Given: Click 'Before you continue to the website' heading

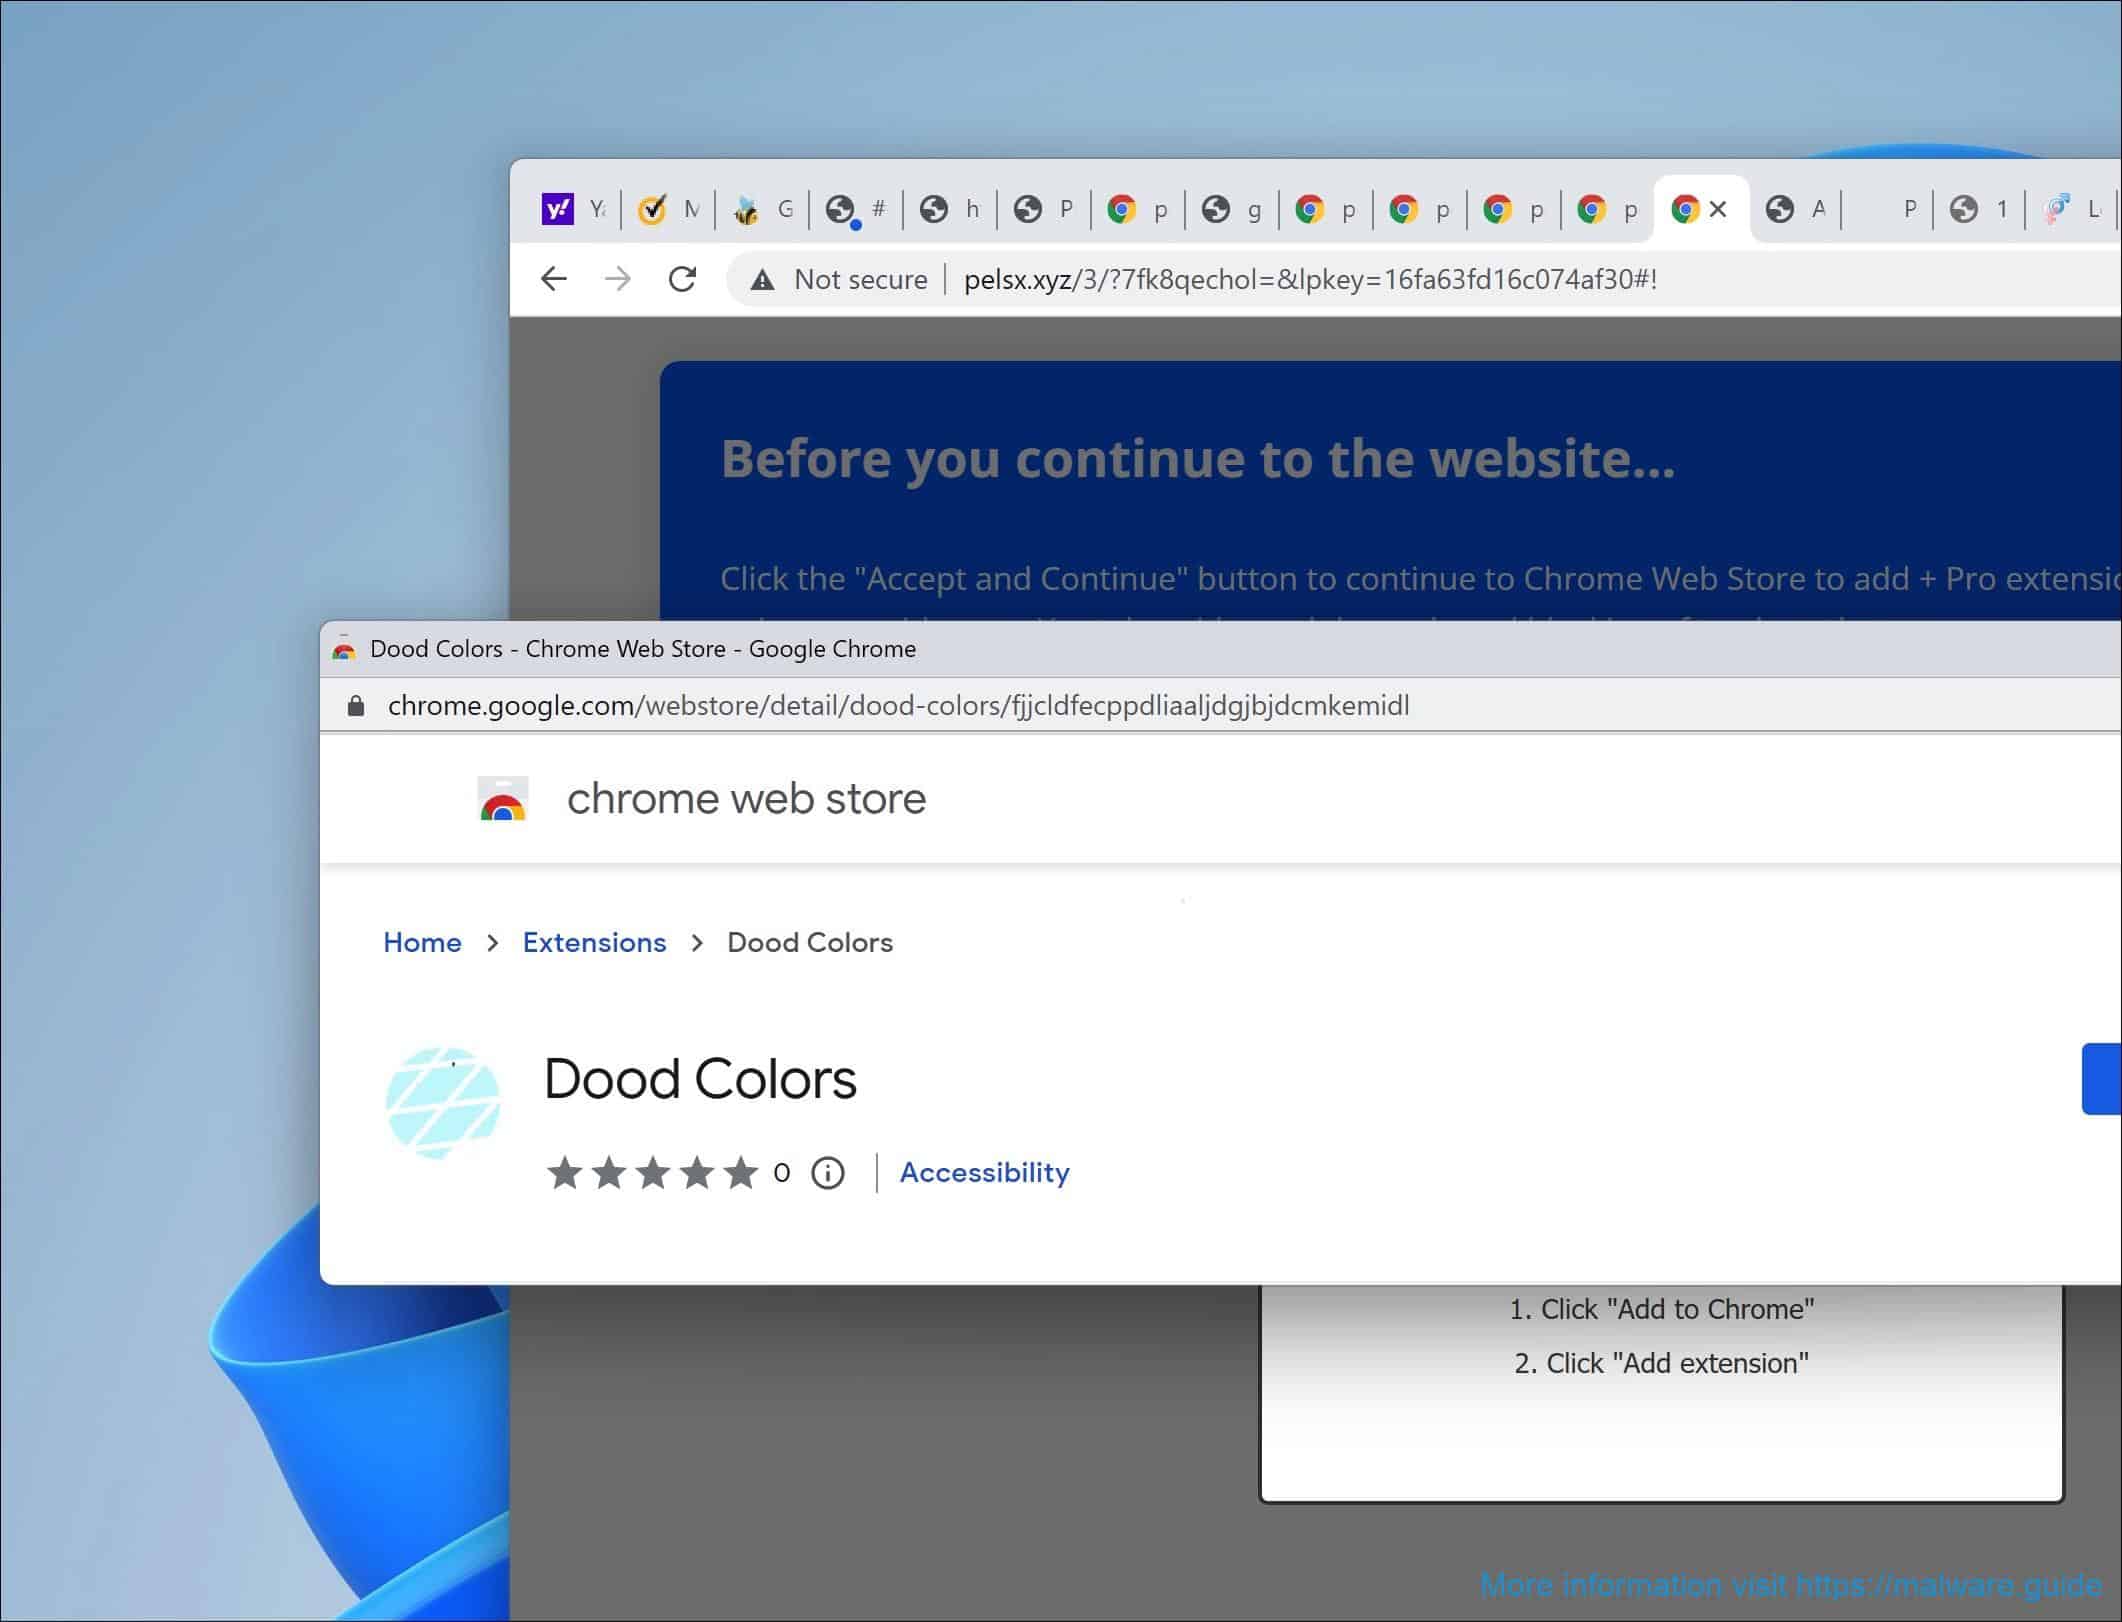Looking at the screenshot, I should pos(1197,459).
